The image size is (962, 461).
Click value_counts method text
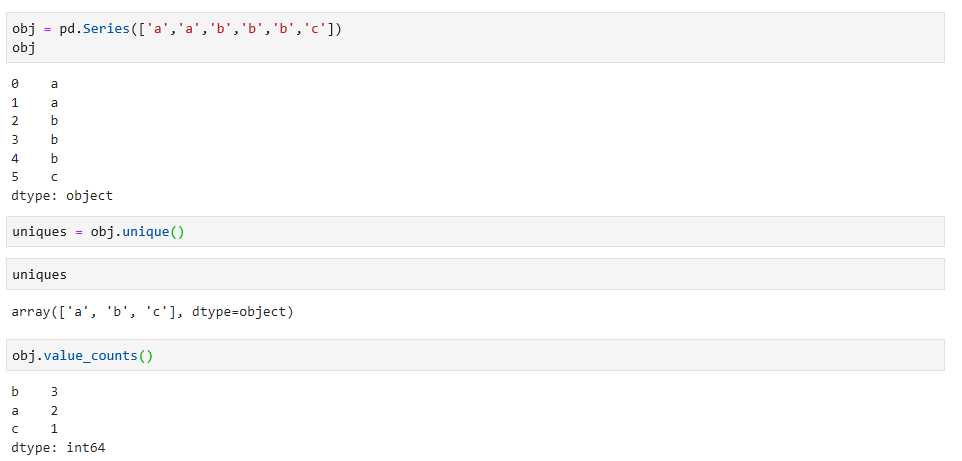click(x=90, y=355)
